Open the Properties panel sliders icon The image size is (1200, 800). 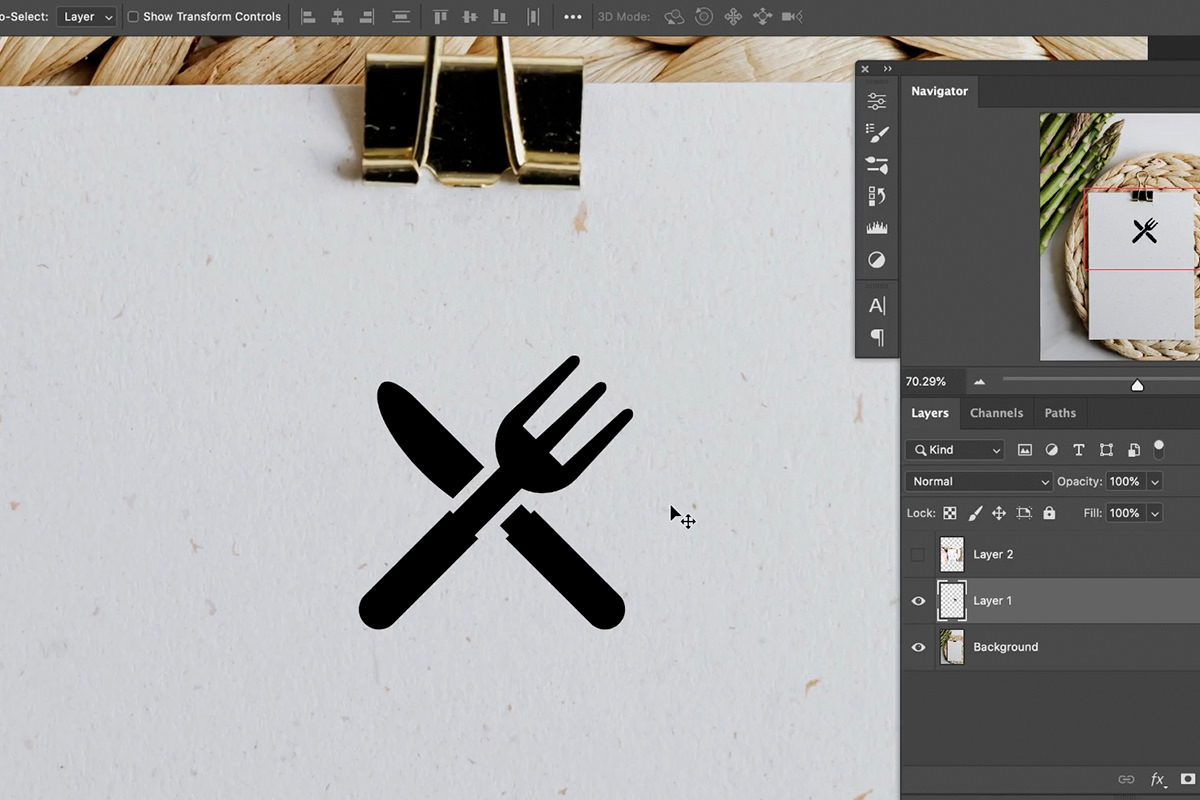[x=877, y=99]
